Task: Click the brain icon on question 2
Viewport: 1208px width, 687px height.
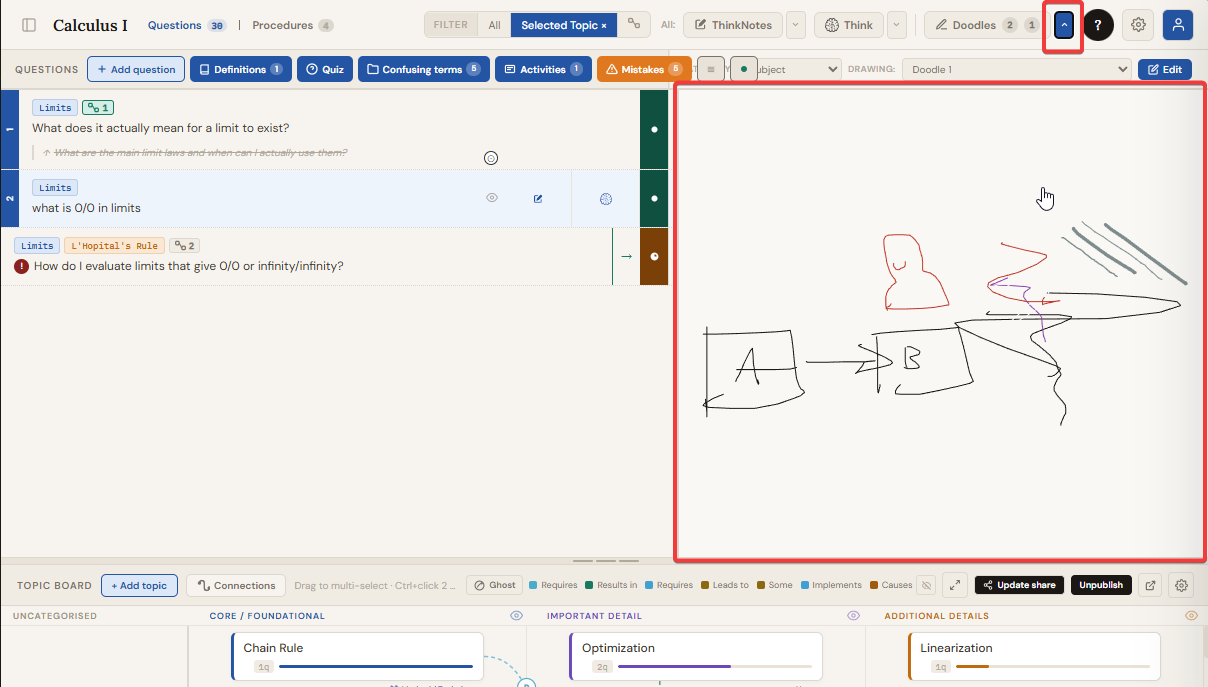Action: pyautogui.click(x=606, y=199)
